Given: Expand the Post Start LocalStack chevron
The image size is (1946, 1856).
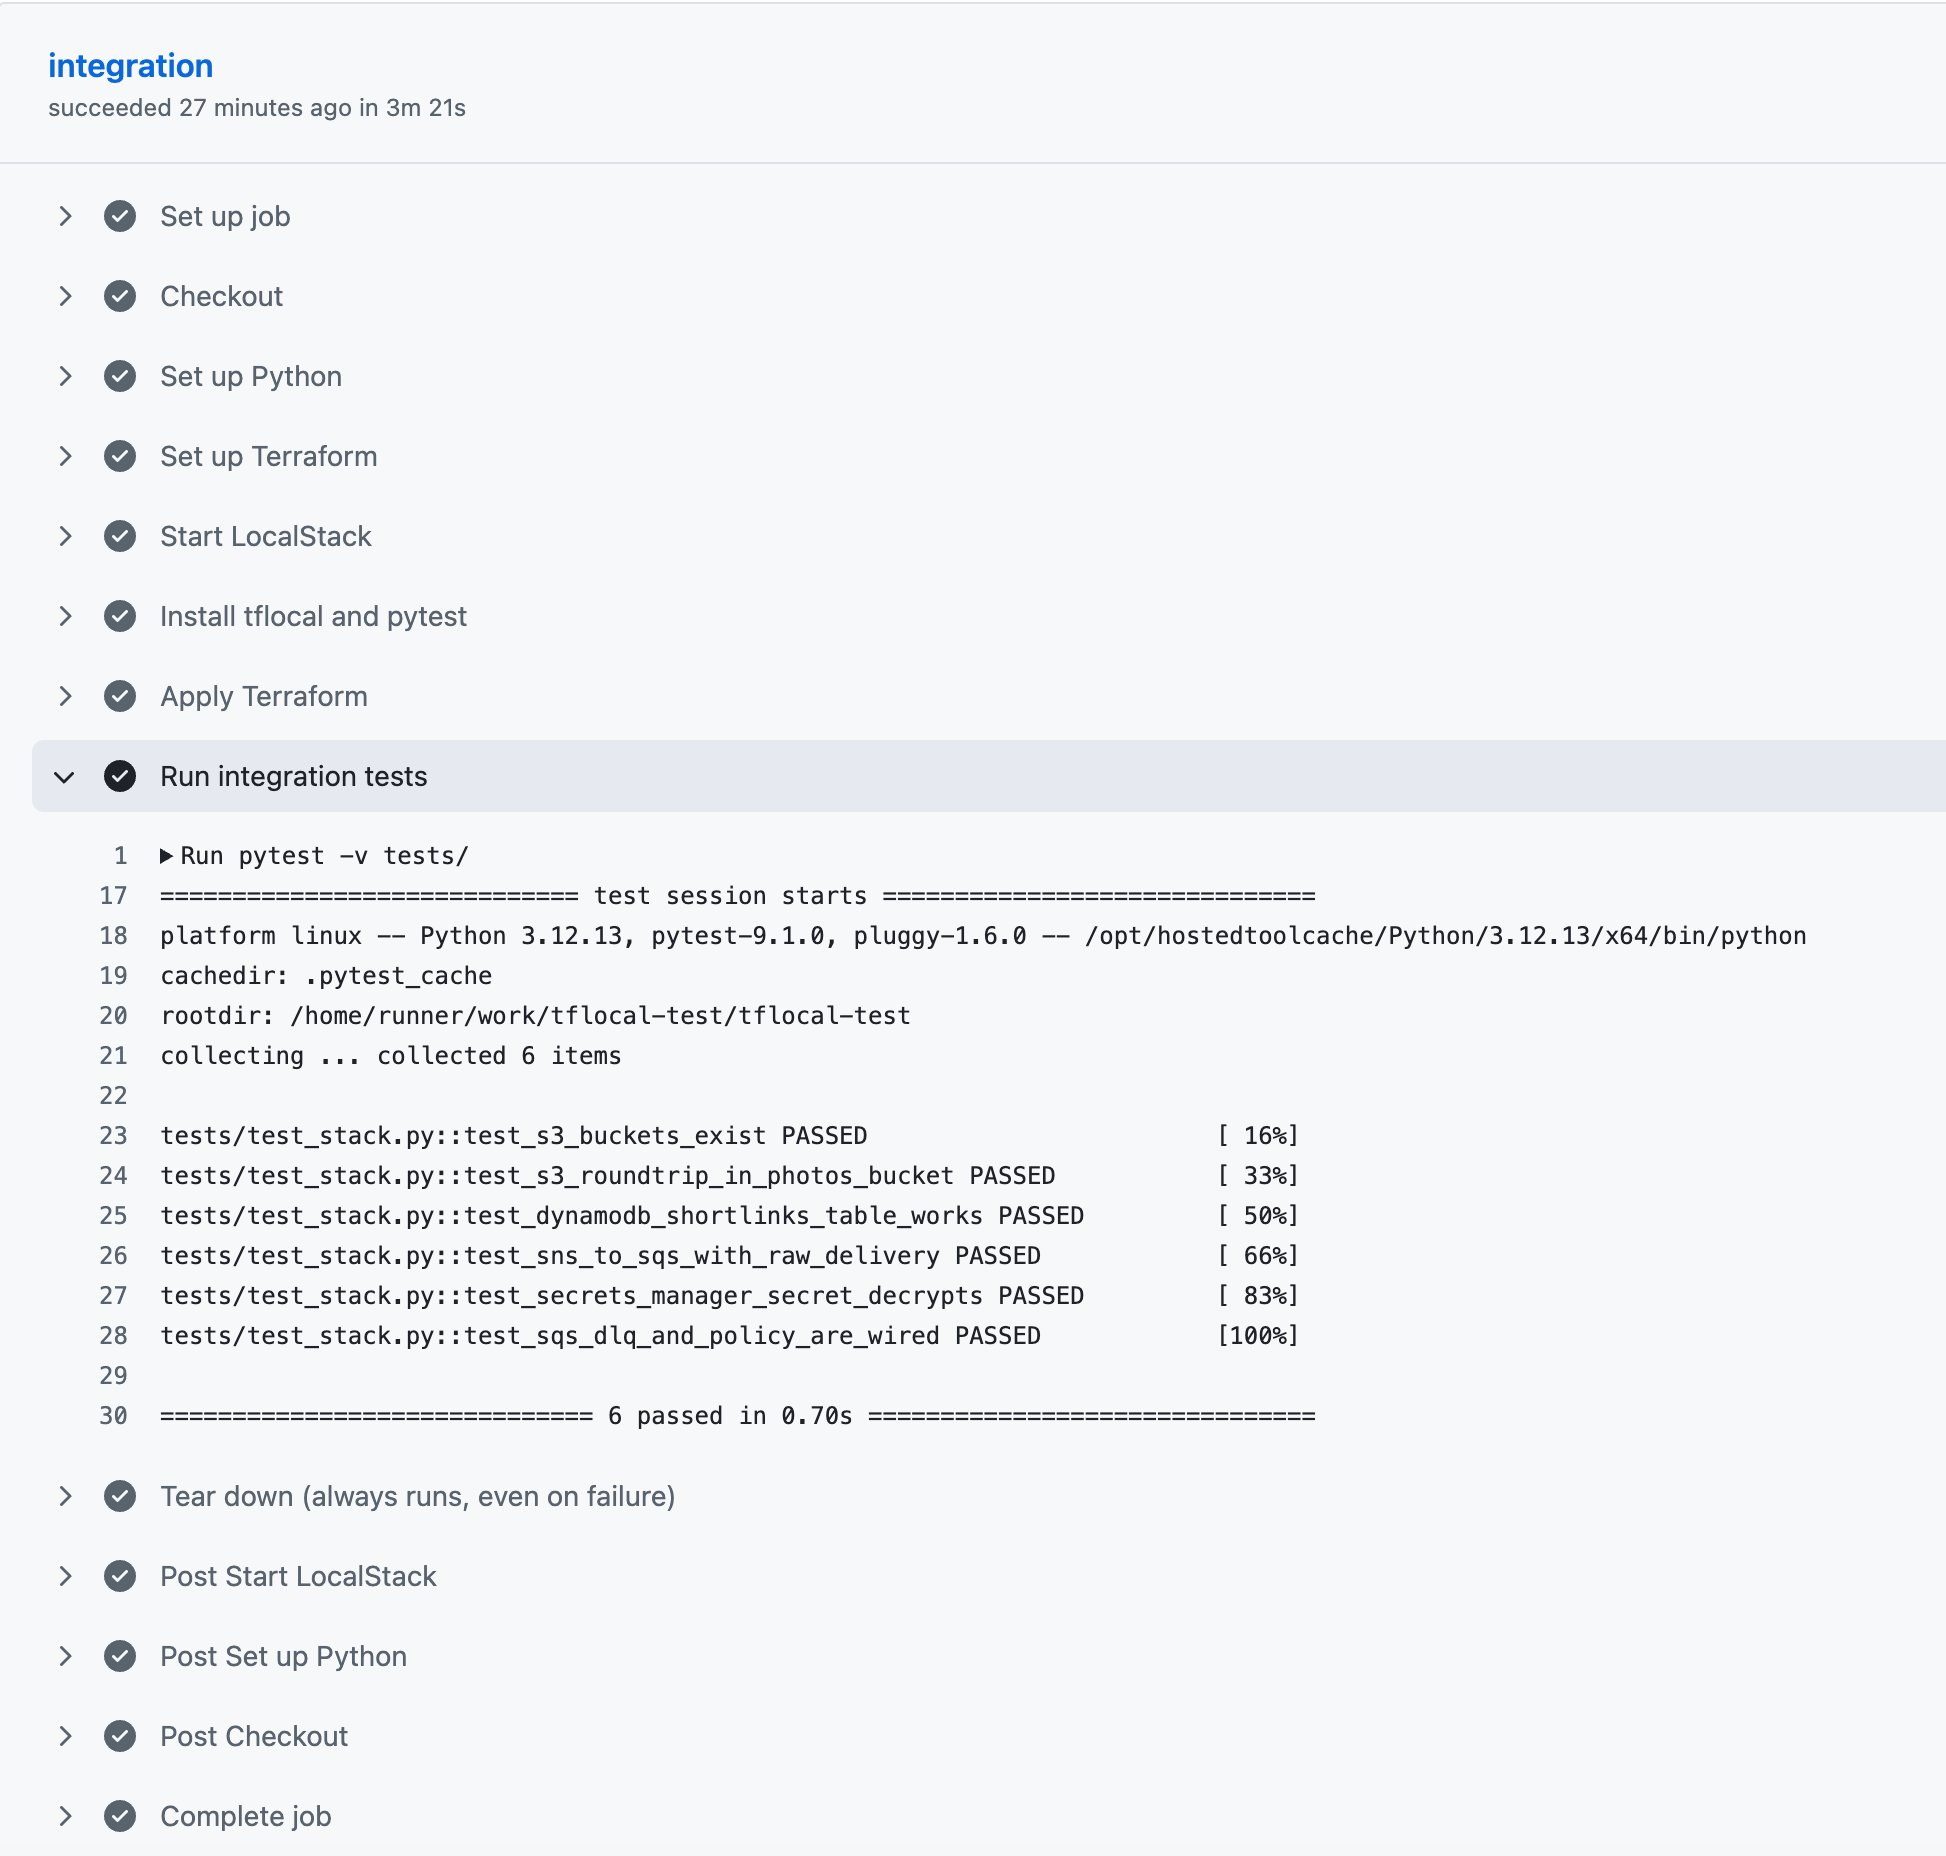Looking at the screenshot, I should (x=65, y=1576).
